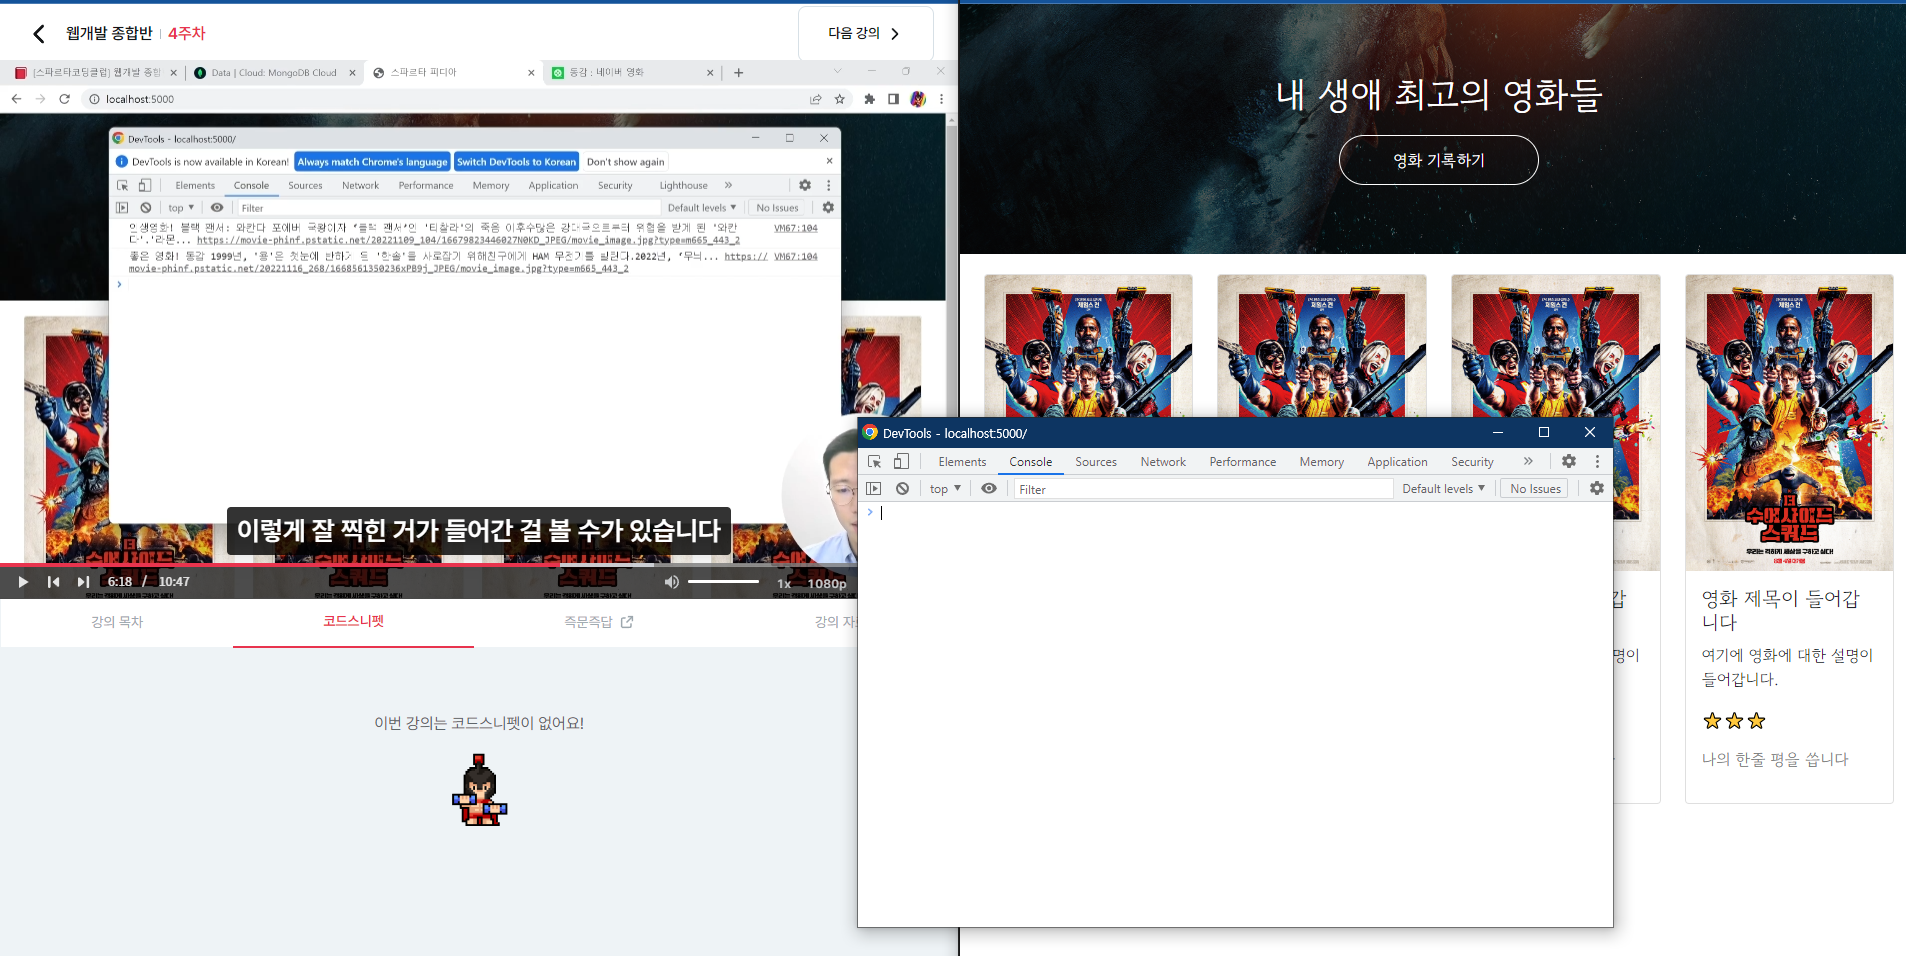The height and width of the screenshot is (956, 1906).
Task: Dismiss the DevTools language infobar
Action: pos(829,161)
